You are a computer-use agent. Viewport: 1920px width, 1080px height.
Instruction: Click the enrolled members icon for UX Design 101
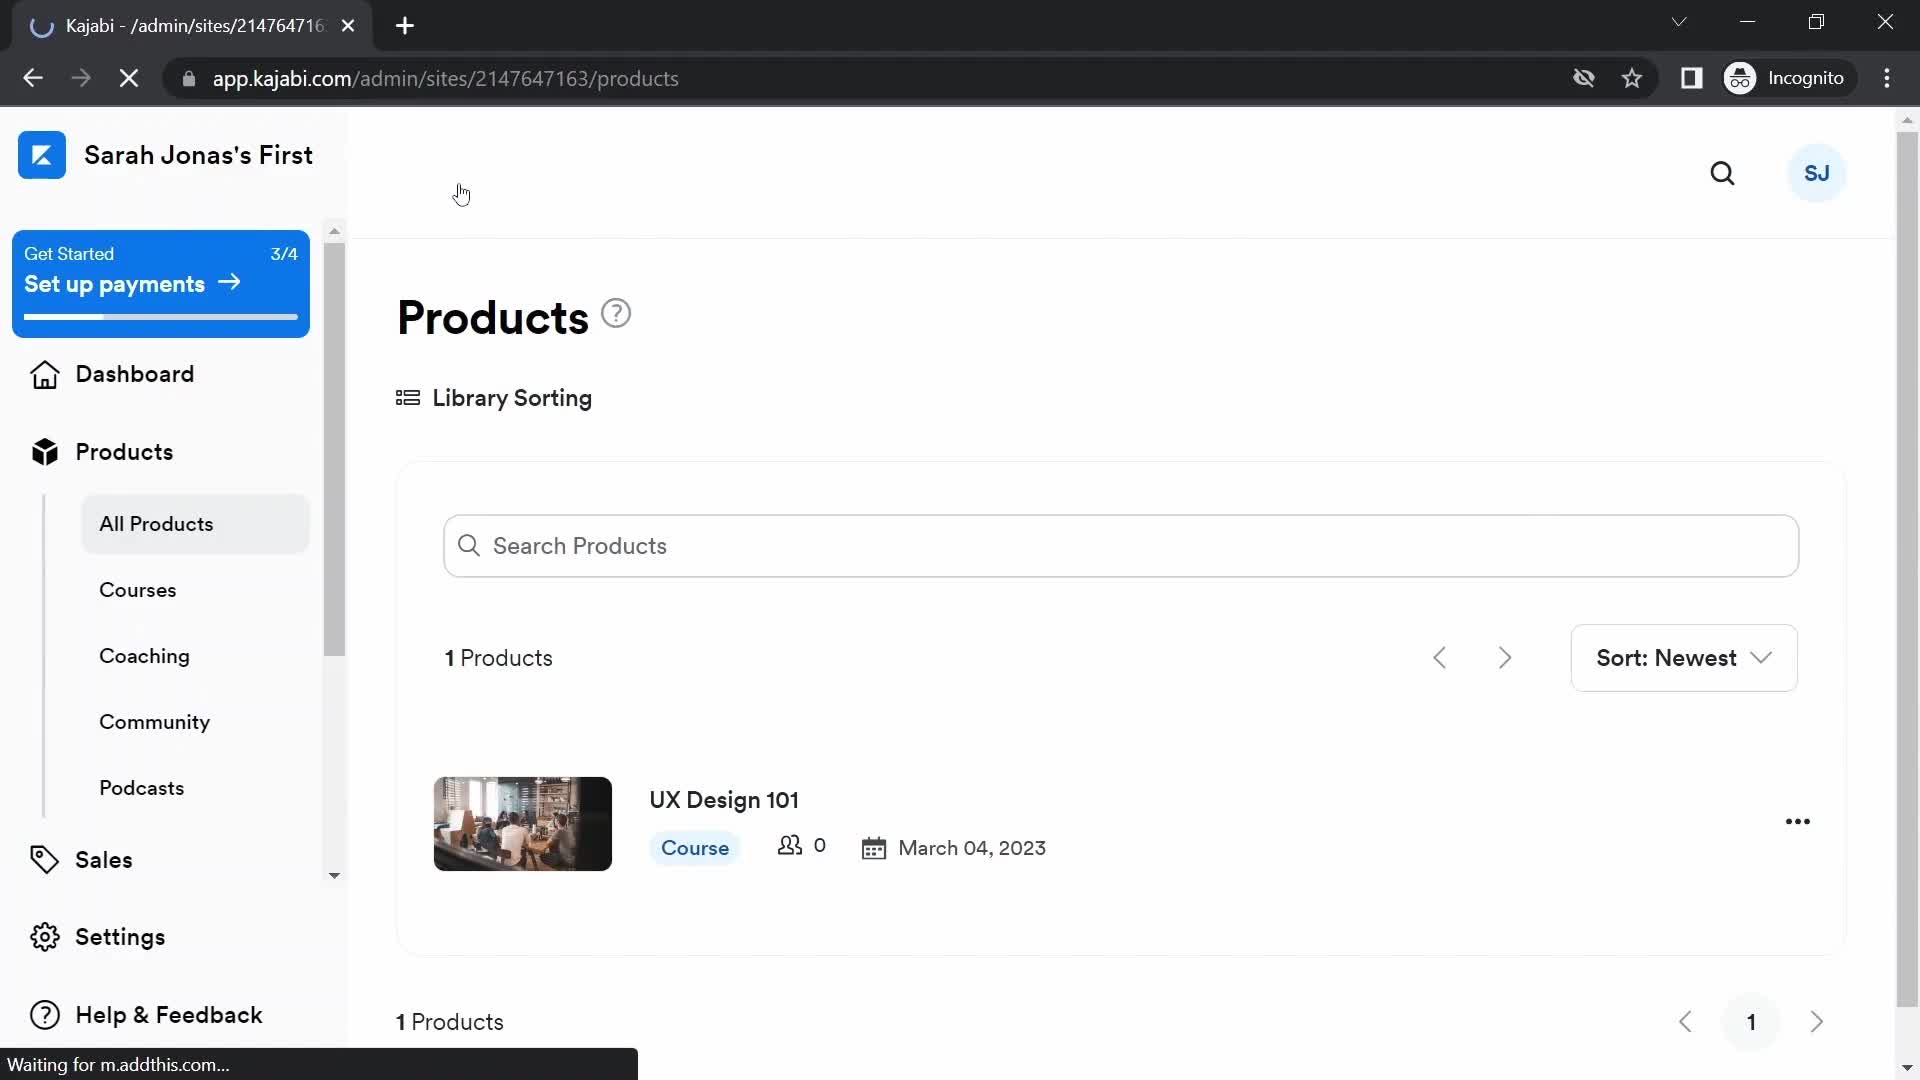(x=790, y=846)
